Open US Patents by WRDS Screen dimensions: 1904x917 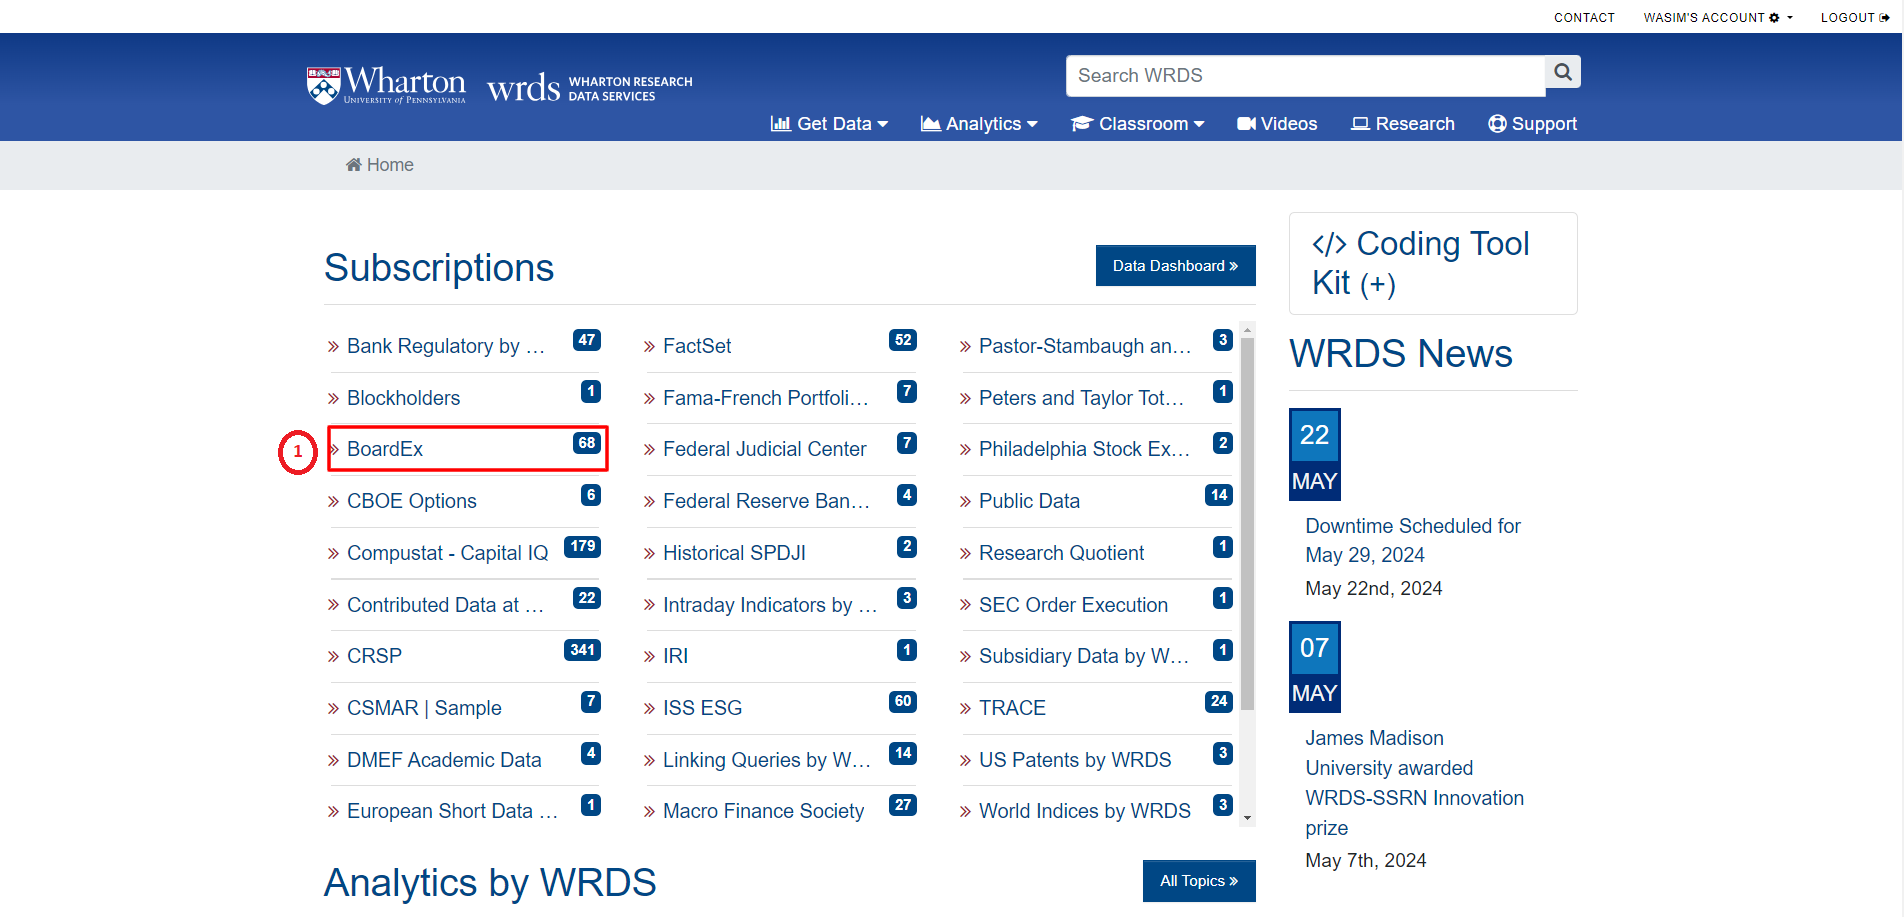(x=1075, y=760)
